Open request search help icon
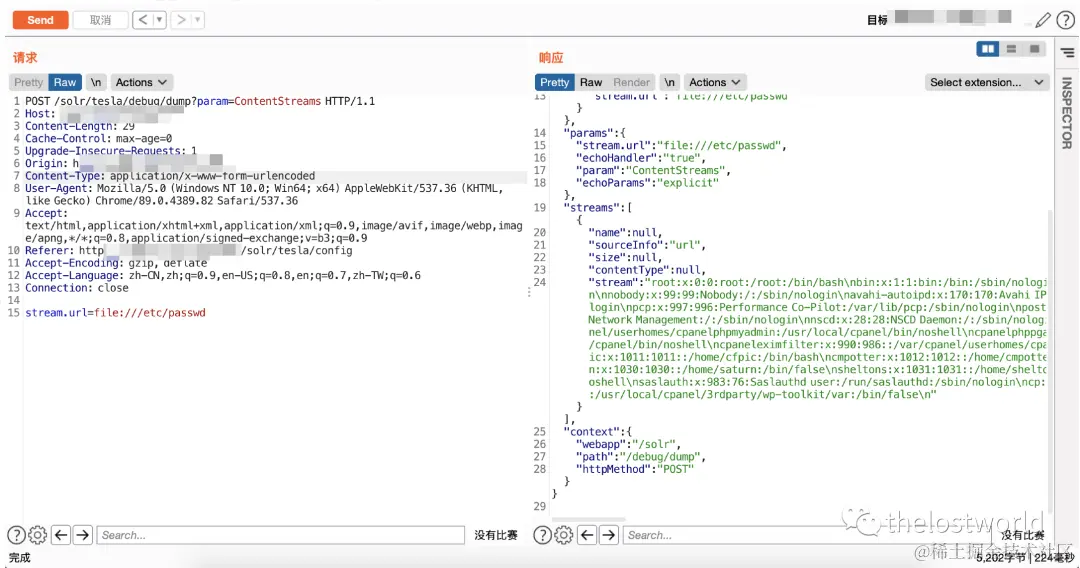Viewport: 1080px width, 568px height. point(16,535)
